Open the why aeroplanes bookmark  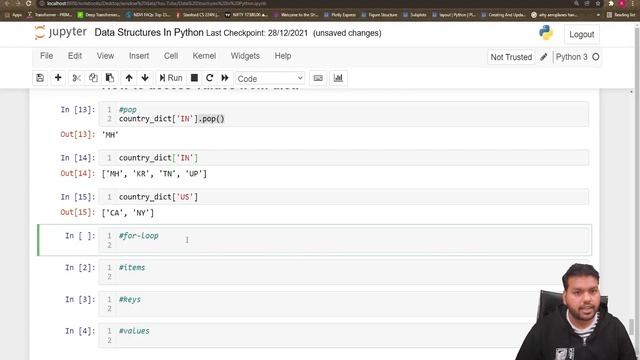(555, 15)
